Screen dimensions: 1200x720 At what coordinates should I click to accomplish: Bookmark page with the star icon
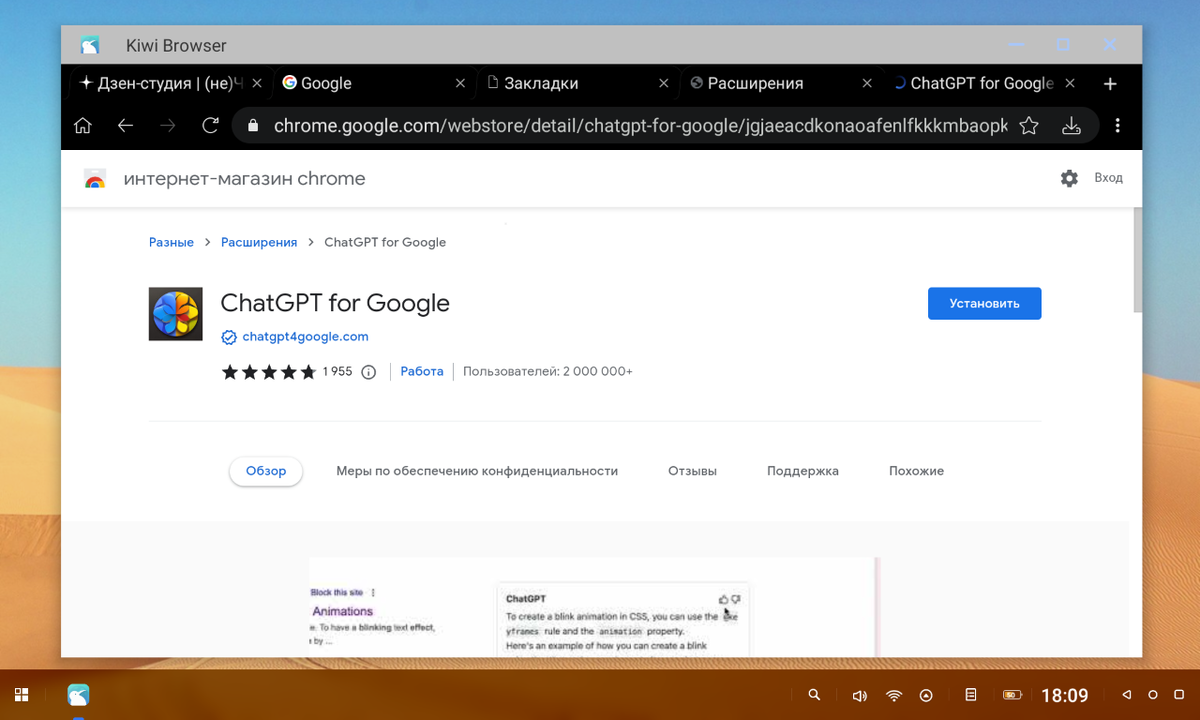pos(1028,126)
